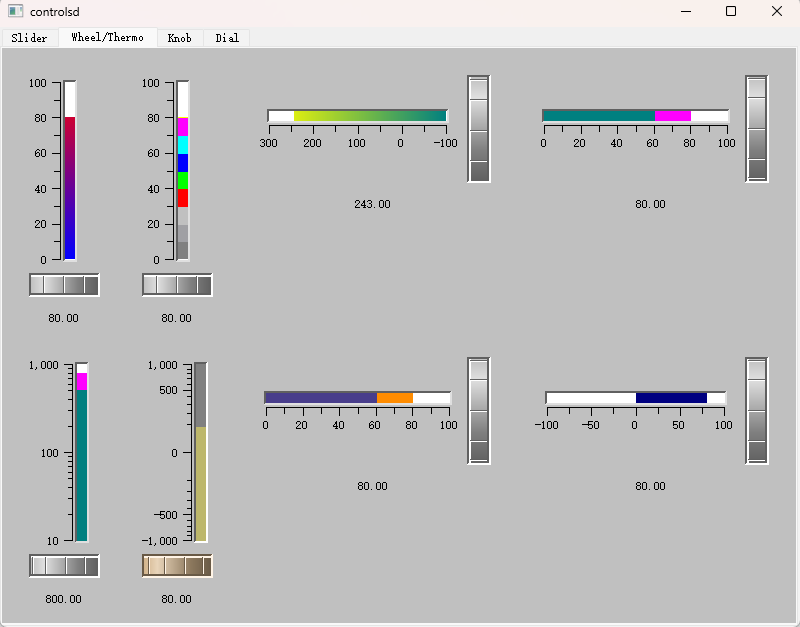
Task: Click wheel under red-blue gradient thermometer
Action: click(64, 285)
